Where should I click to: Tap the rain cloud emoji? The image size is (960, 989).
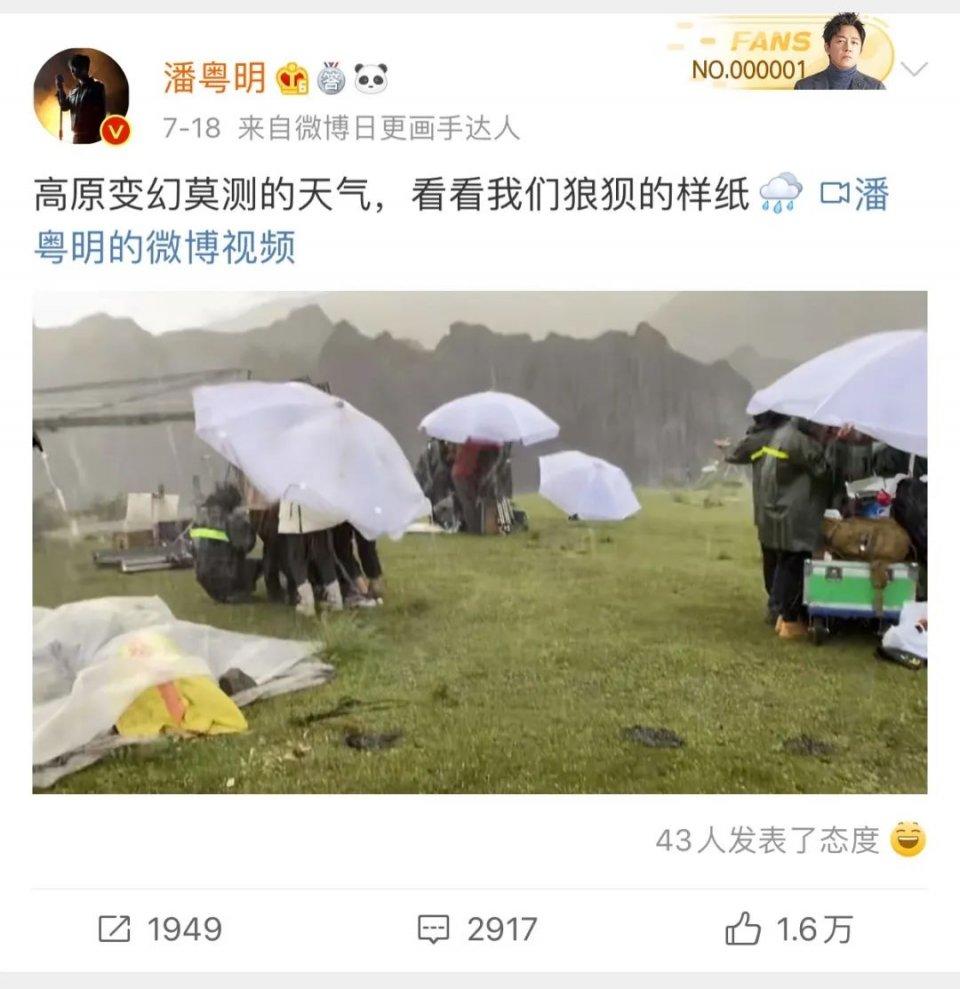[x=781, y=193]
